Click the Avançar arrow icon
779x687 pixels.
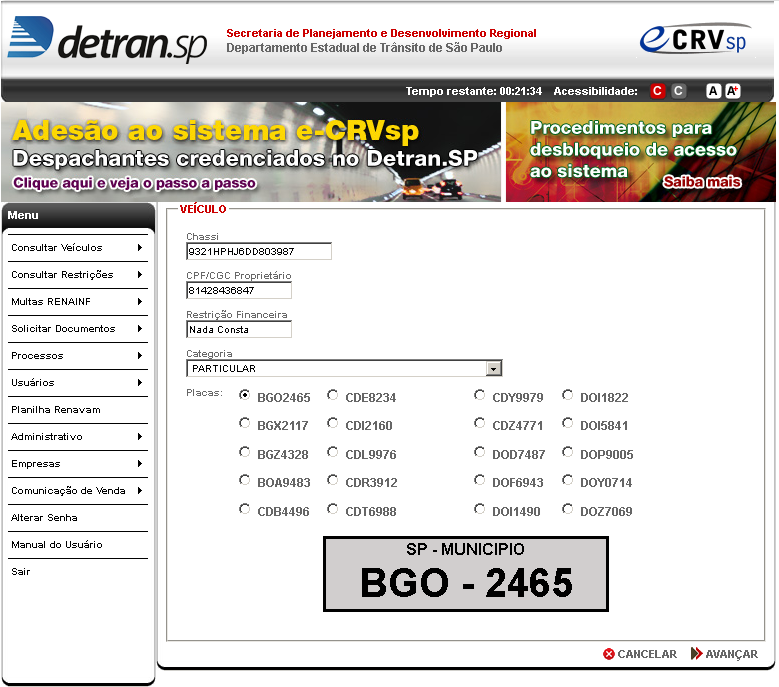point(697,653)
